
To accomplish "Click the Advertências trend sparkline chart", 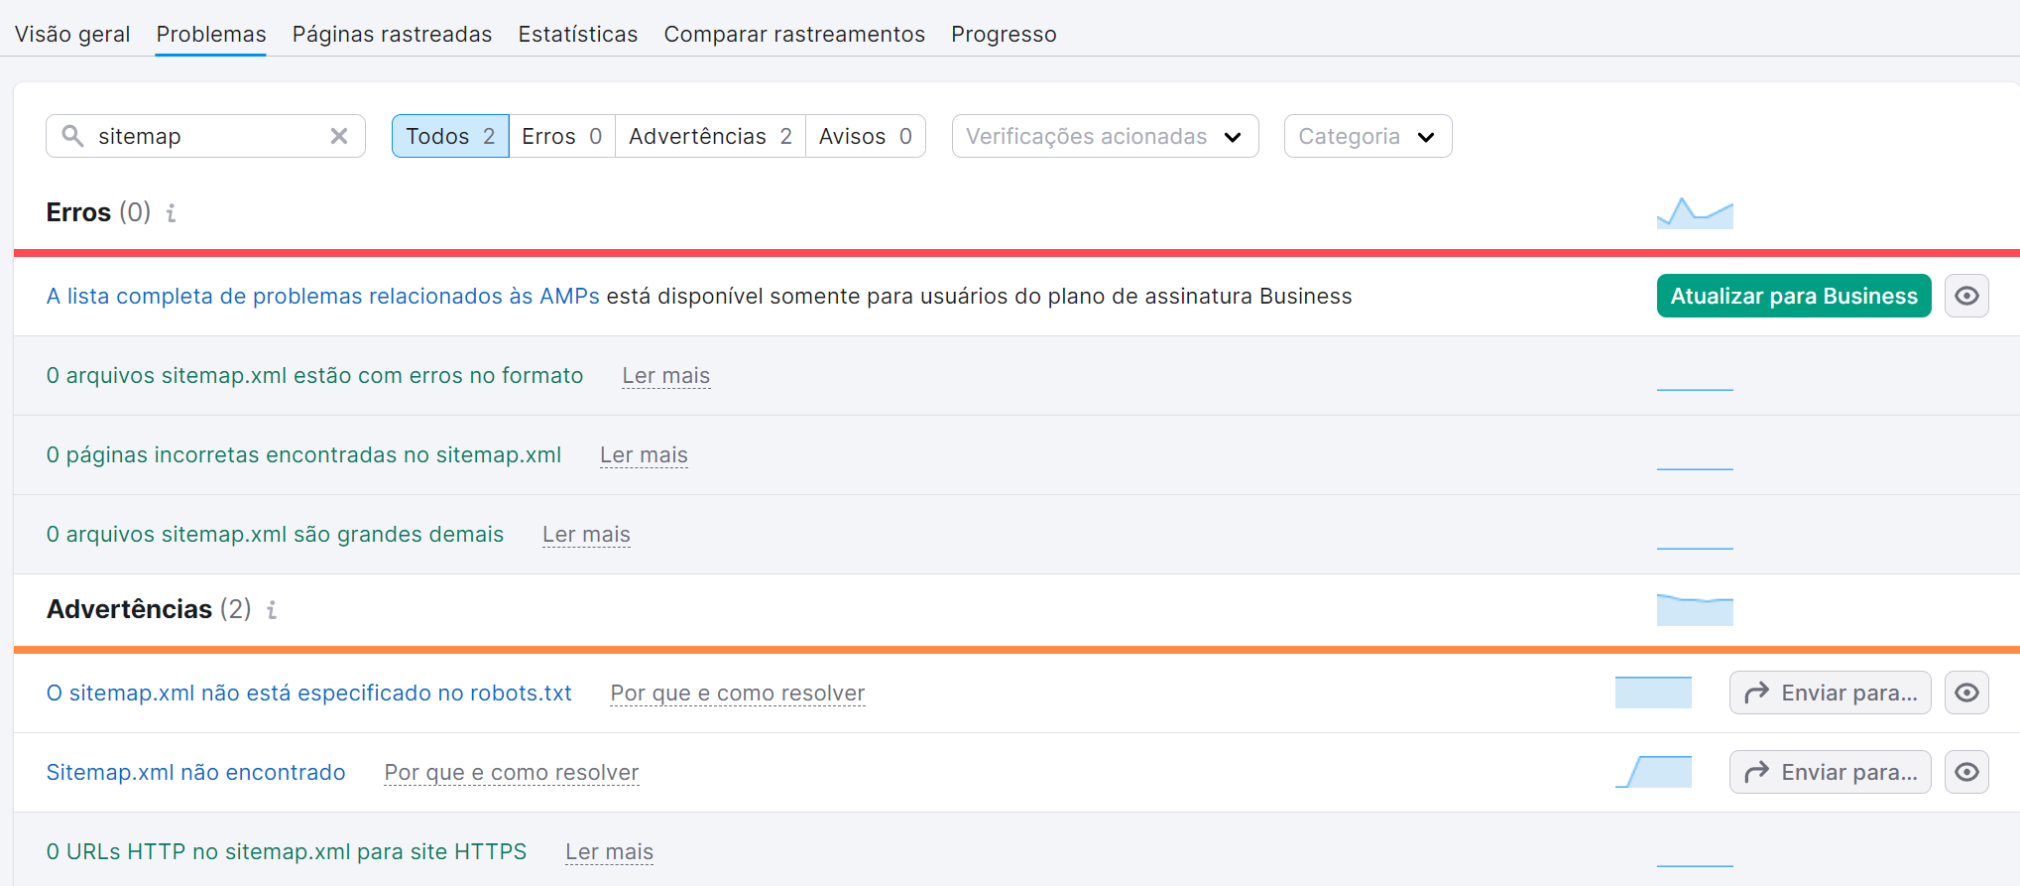I will (1695, 610).
